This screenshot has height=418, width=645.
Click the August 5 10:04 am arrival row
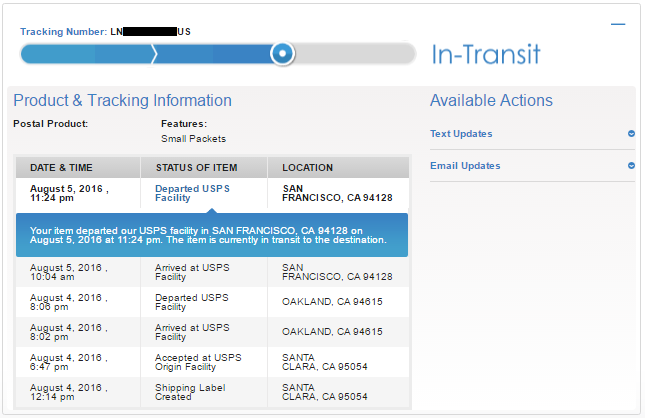(212, 272)
